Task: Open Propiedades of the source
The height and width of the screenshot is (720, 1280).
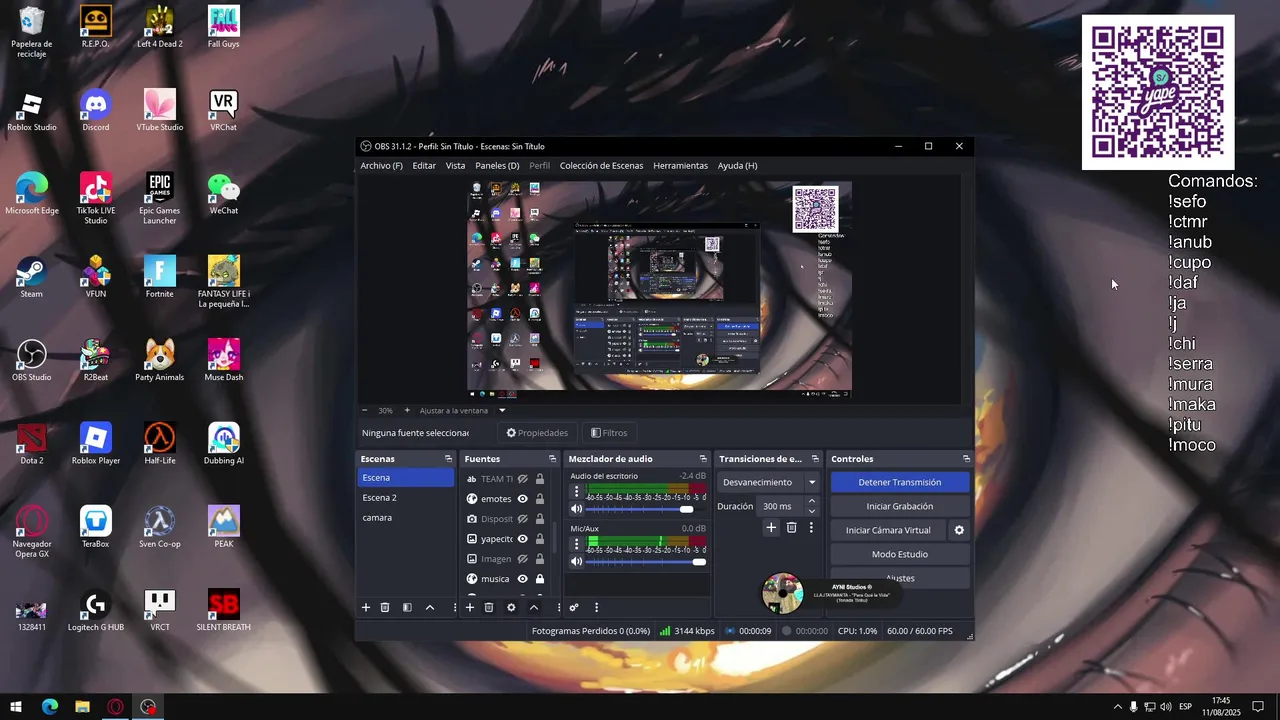Action: pos(537,433)
